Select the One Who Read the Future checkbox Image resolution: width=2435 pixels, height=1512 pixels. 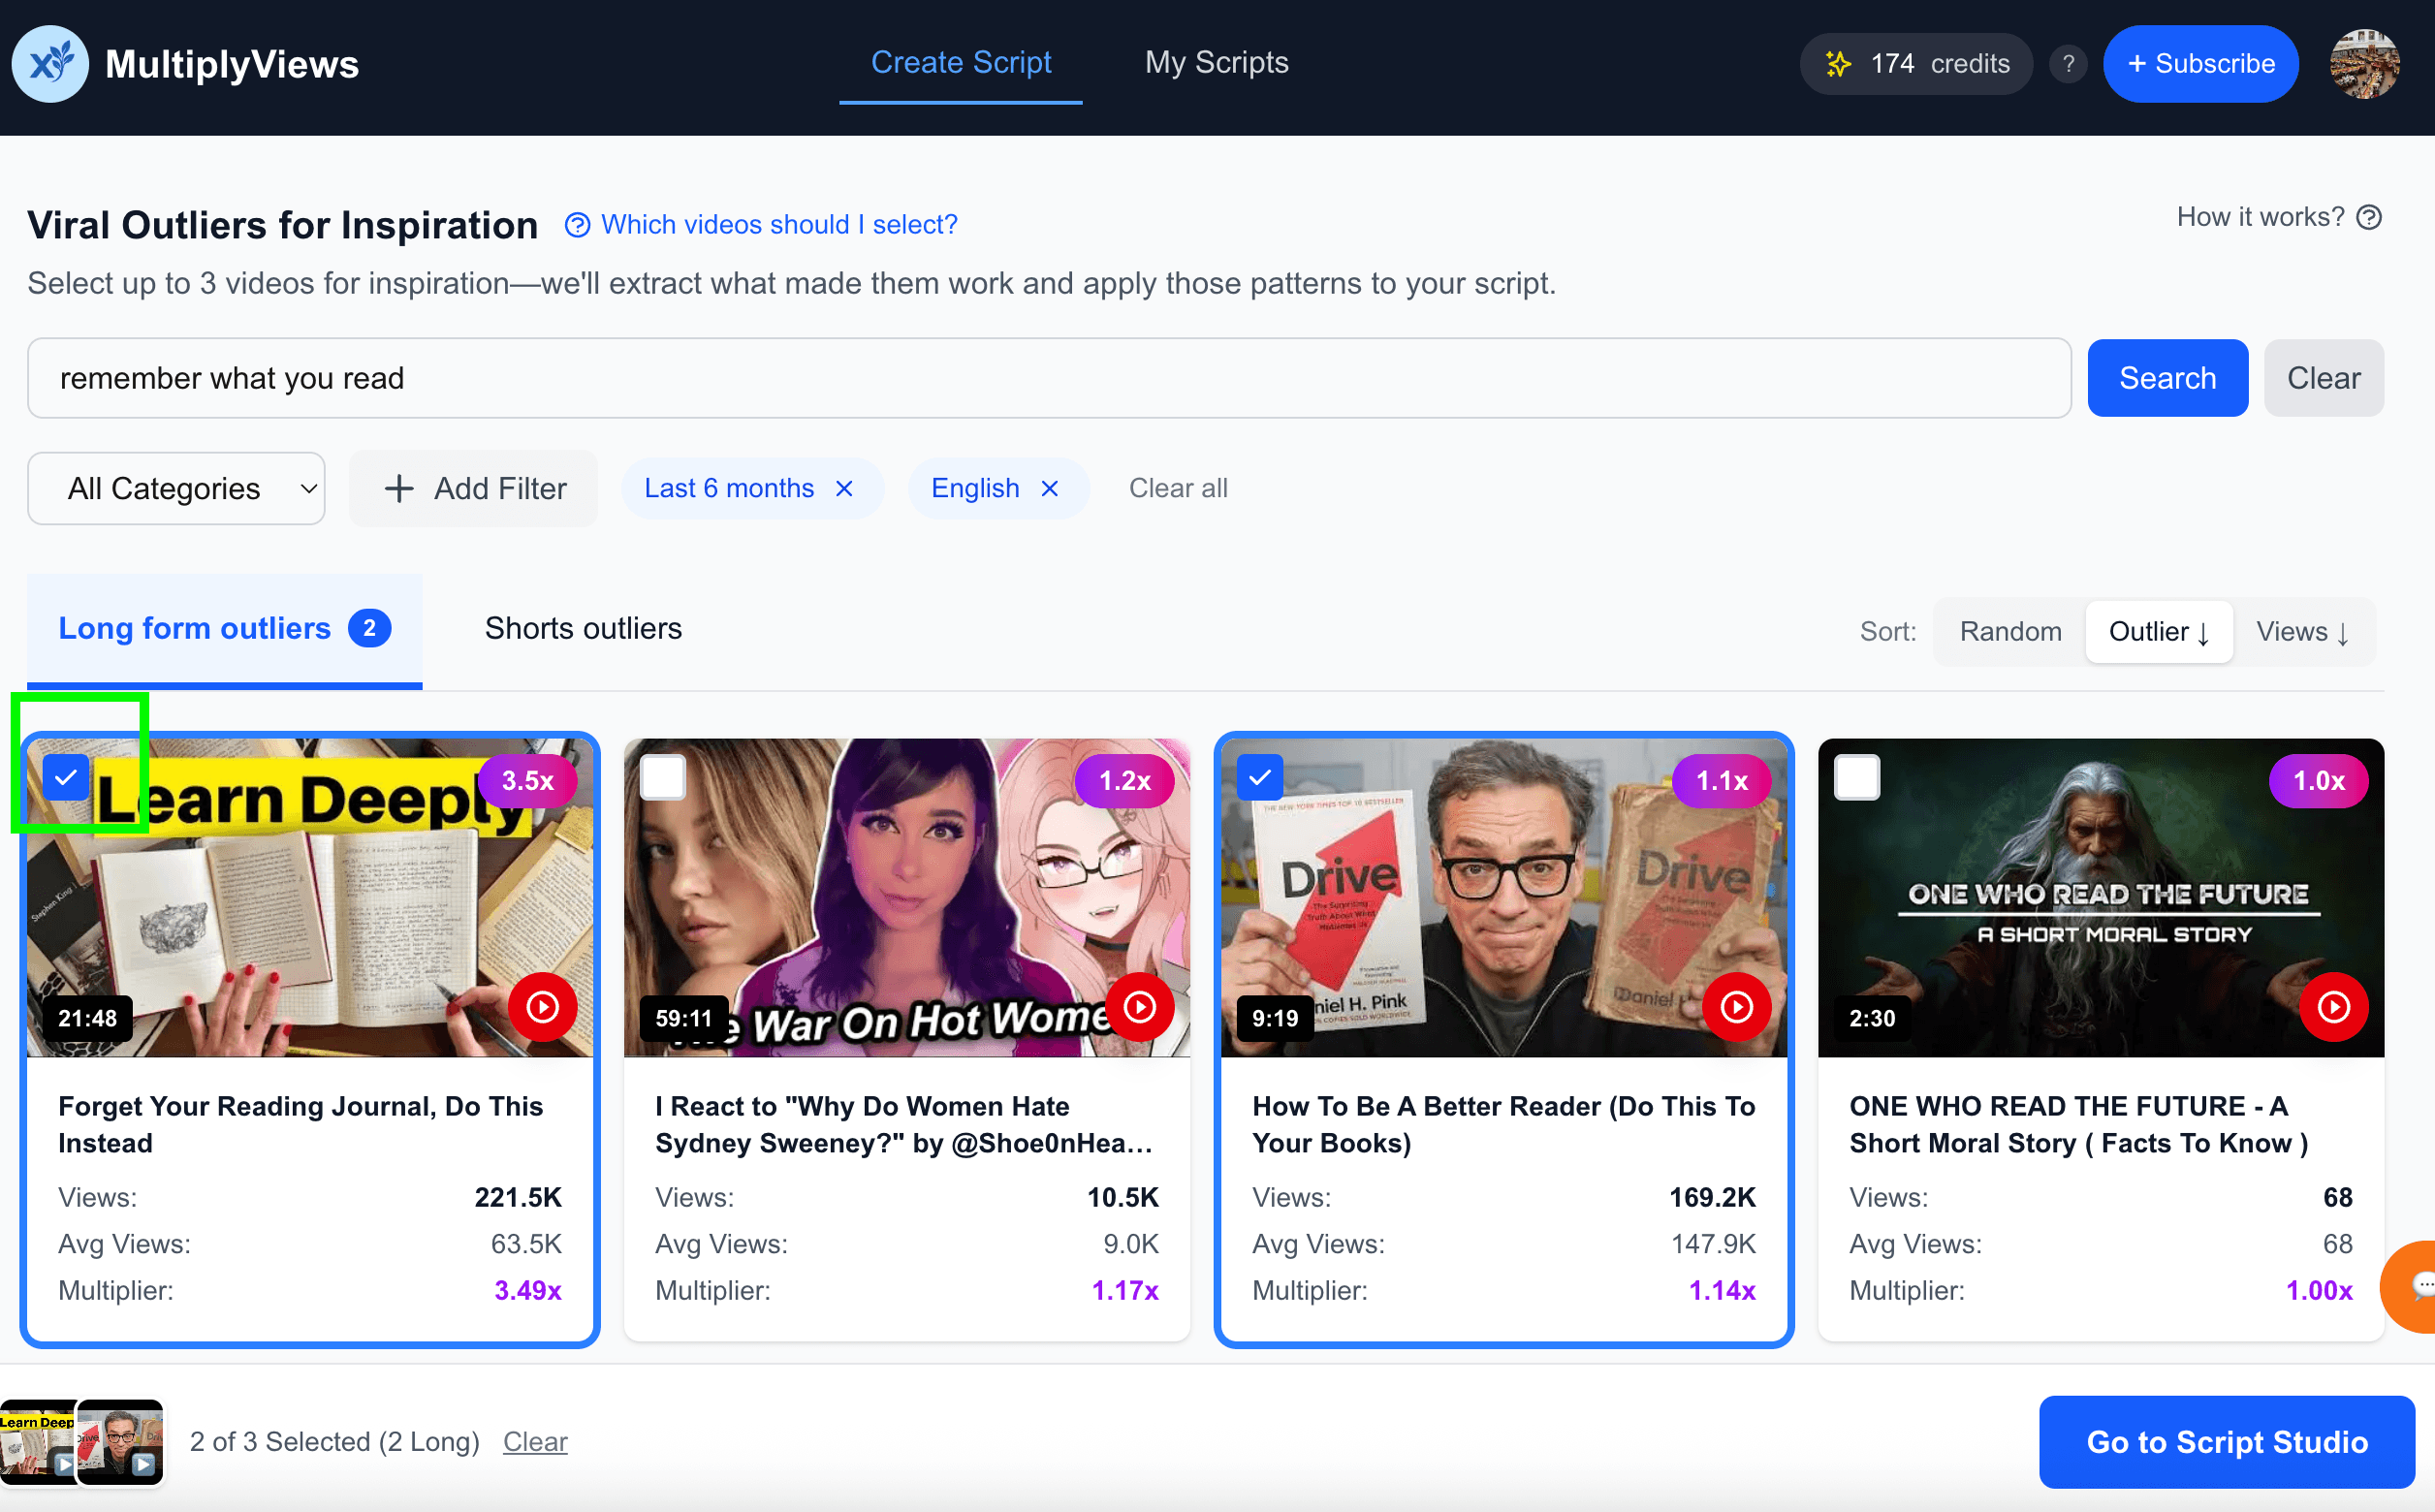coord(1857,777)
